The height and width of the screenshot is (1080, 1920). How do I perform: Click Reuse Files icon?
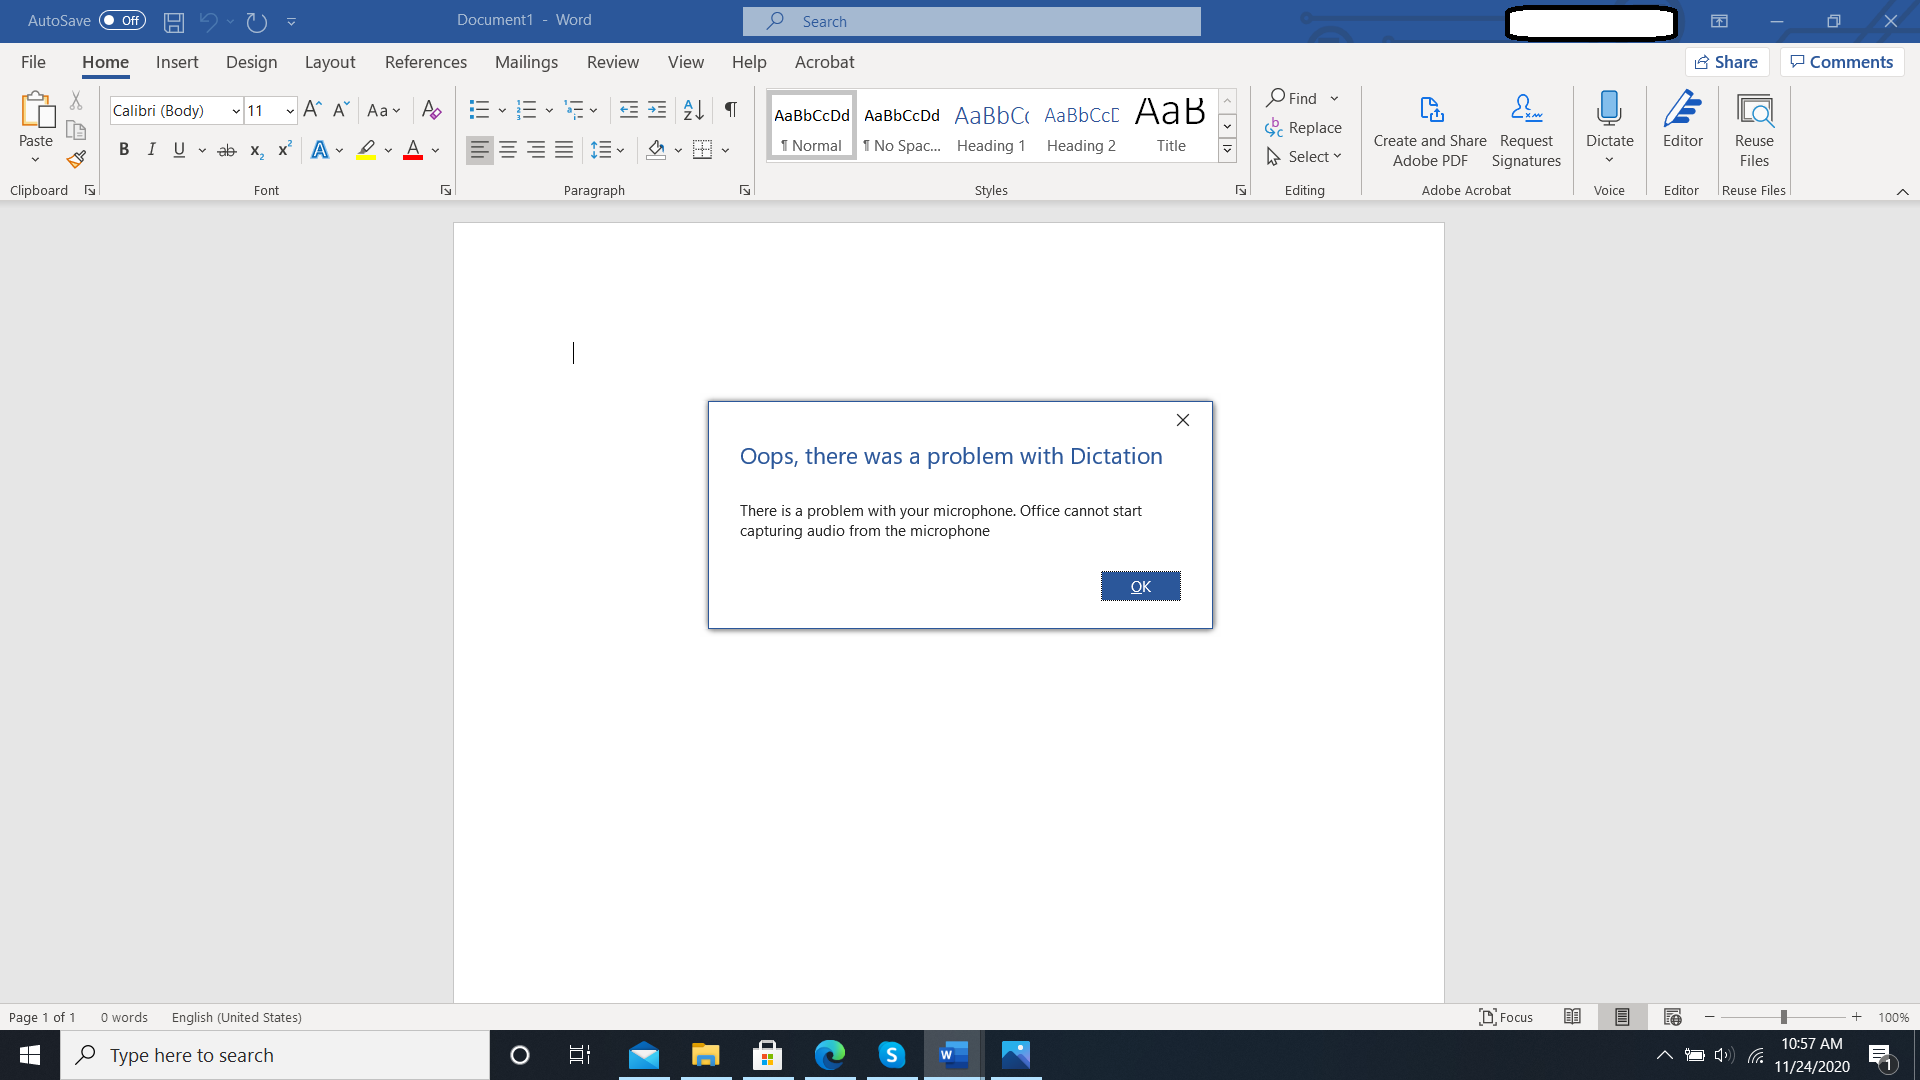pos(1754,110)
